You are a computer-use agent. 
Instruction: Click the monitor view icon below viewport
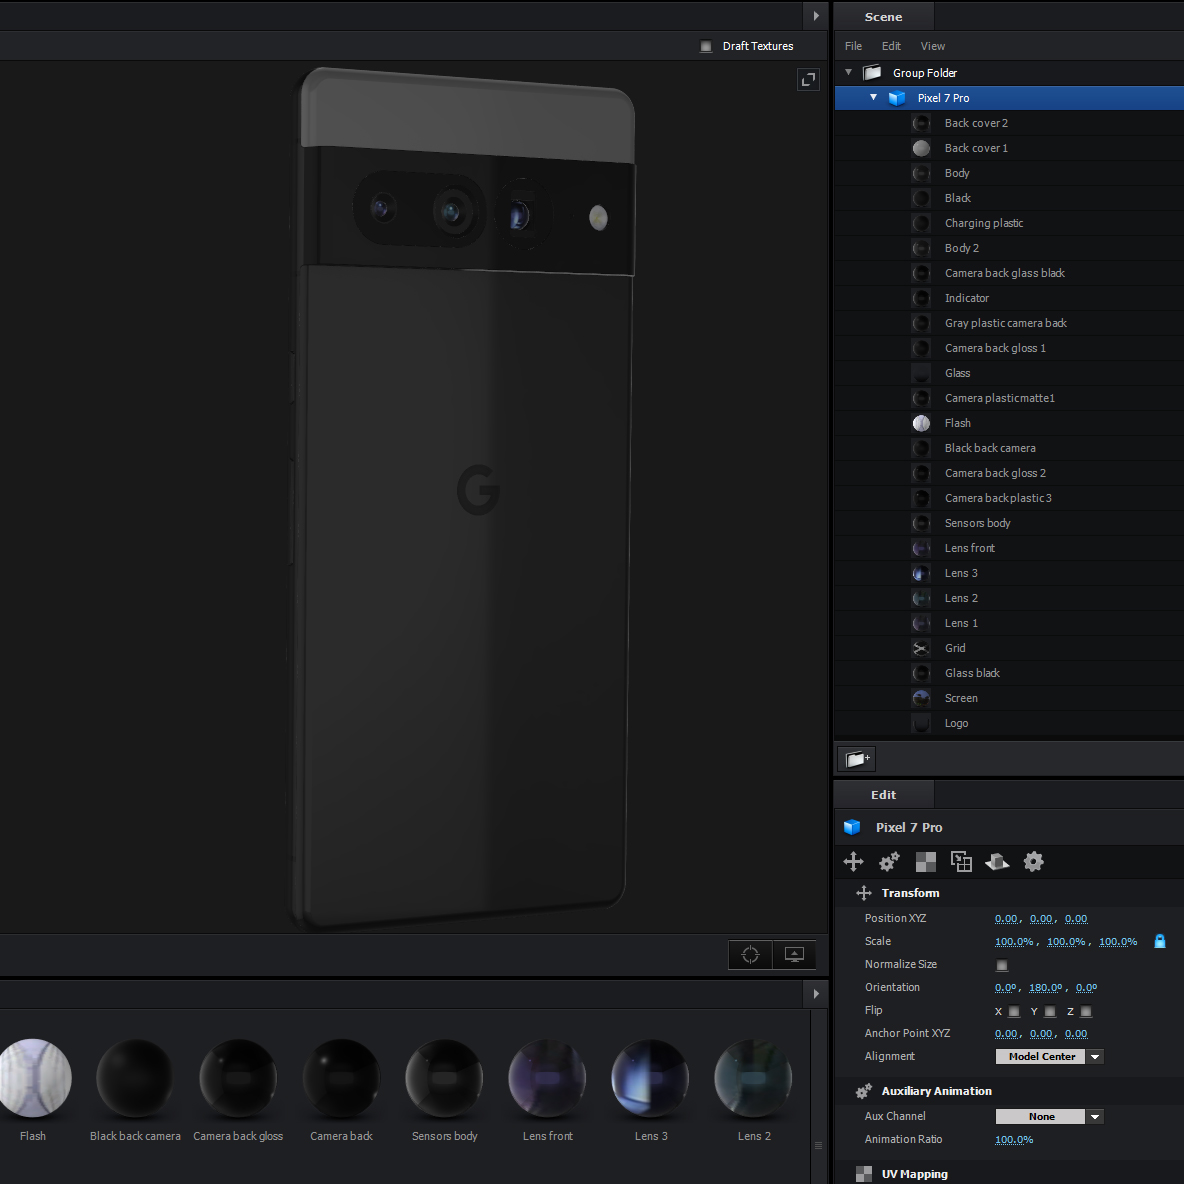(x=794, y=955)
